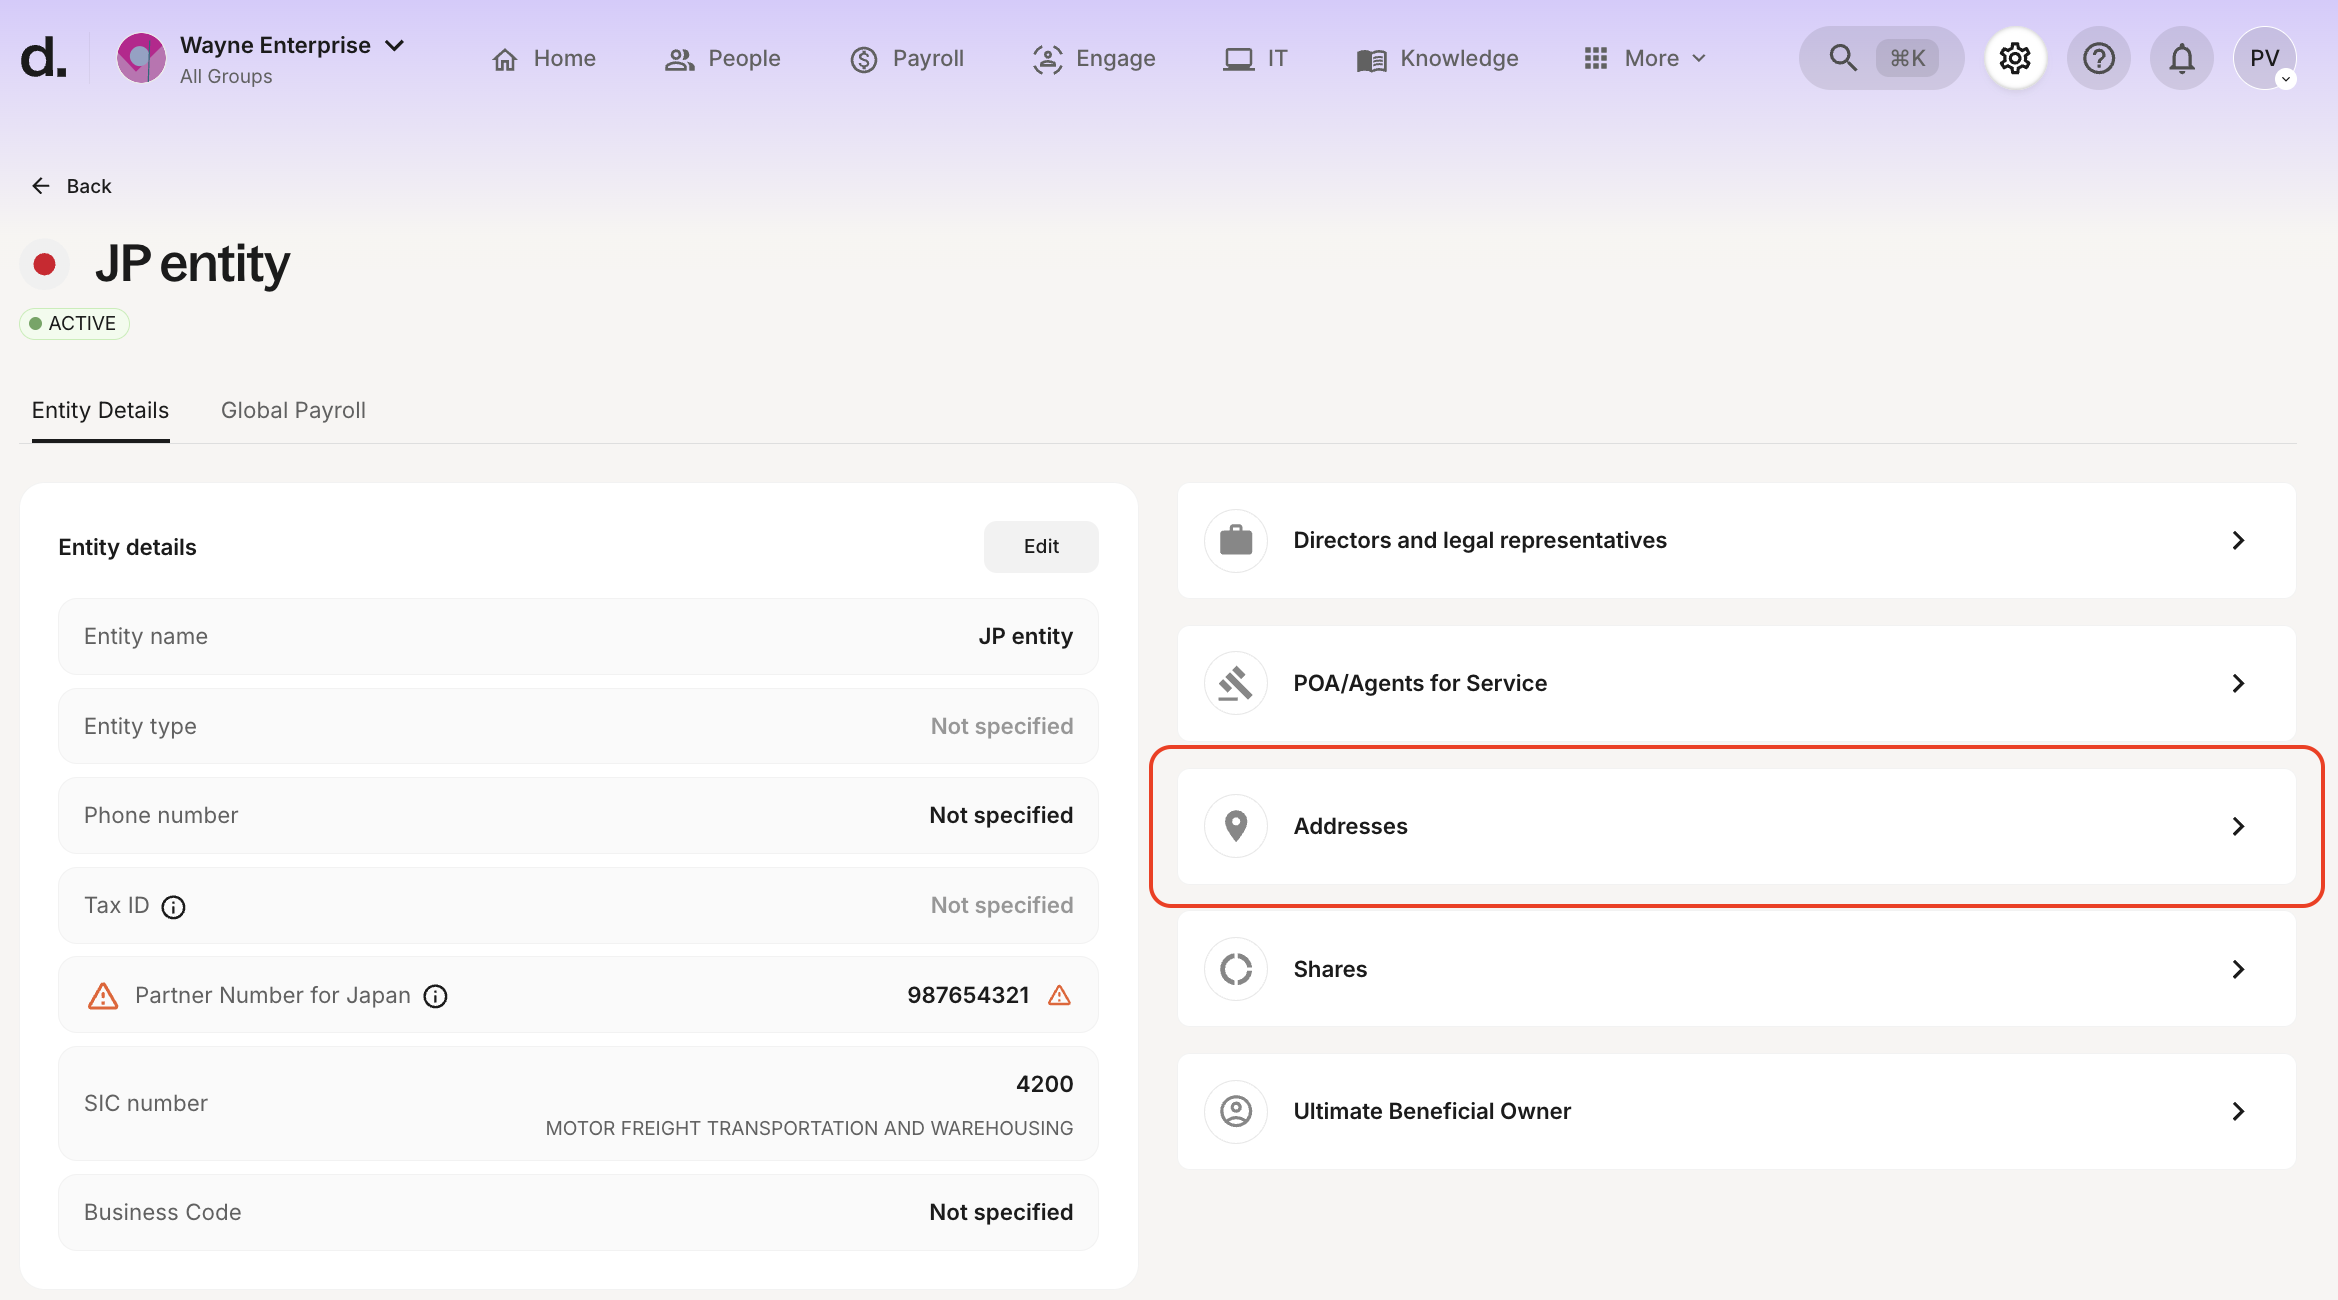Image resolution: width=2338 pixels, height=1300 pixels.
Task: Open the Addresses section
Action: click(x=1736, y=826)
